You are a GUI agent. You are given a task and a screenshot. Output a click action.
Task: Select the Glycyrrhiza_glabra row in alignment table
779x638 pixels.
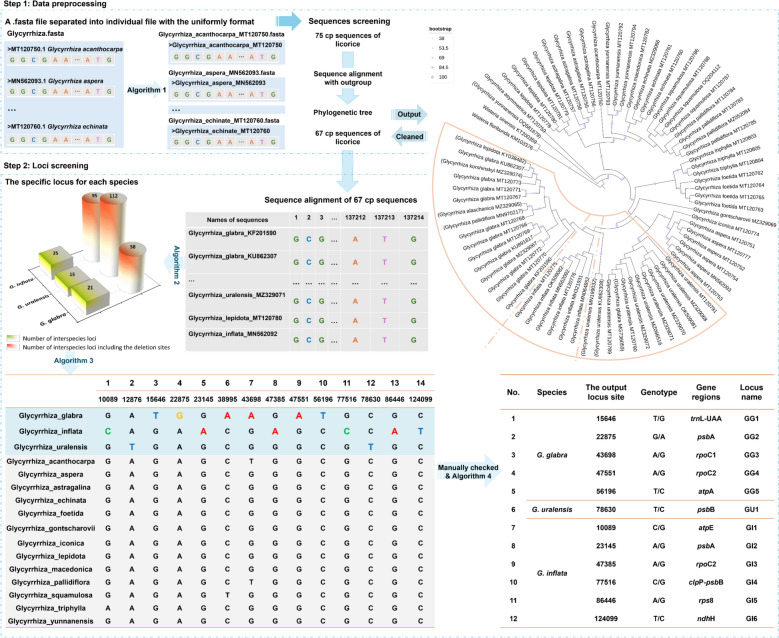(x=220, y=415)
